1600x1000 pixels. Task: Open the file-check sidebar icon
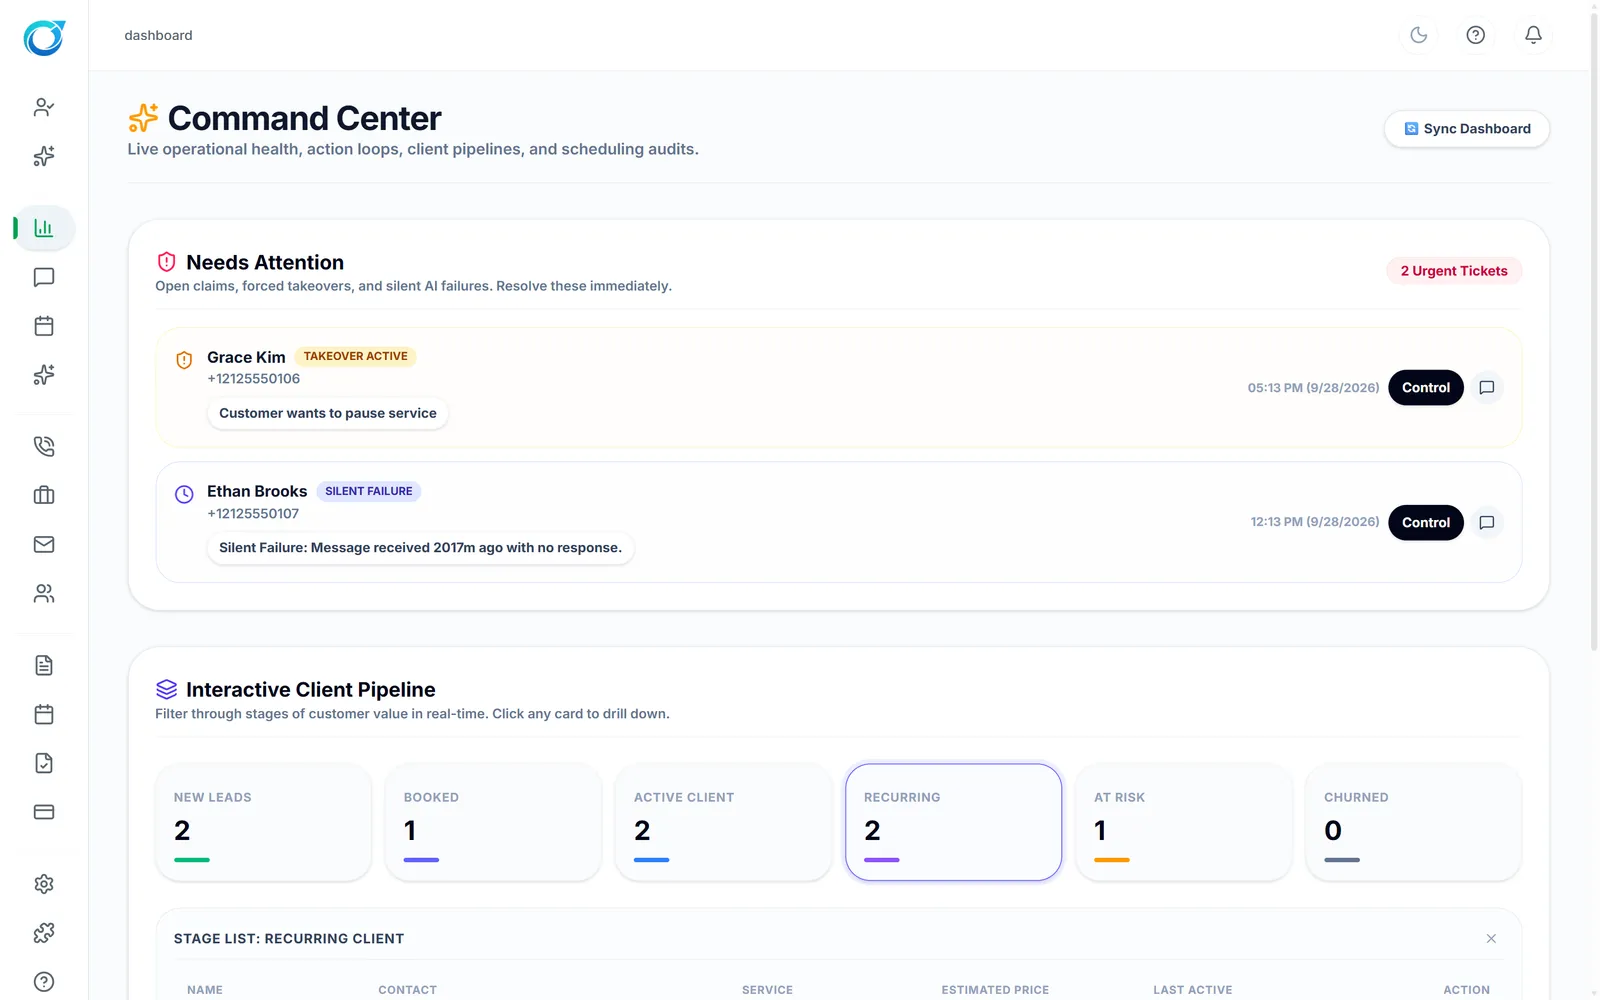(x=44, y=763)
